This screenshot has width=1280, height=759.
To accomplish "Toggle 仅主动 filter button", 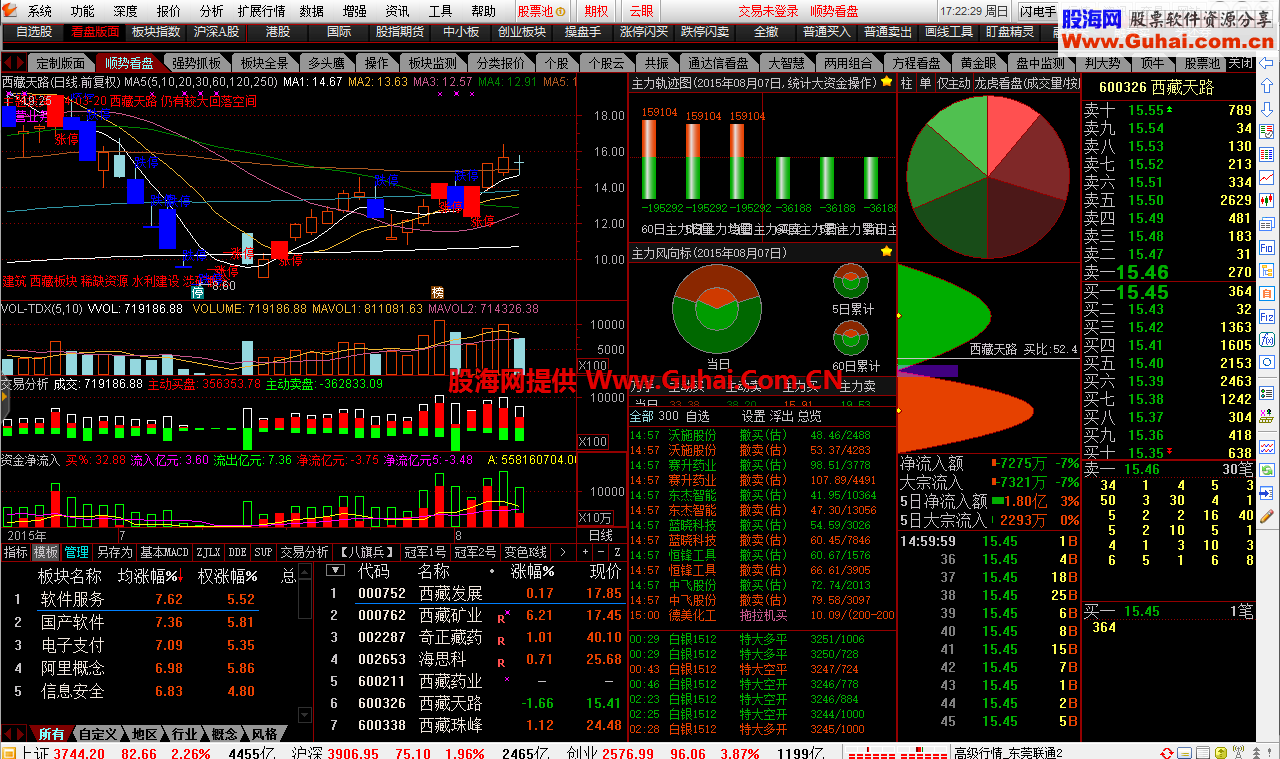I will tap(953, 83).
